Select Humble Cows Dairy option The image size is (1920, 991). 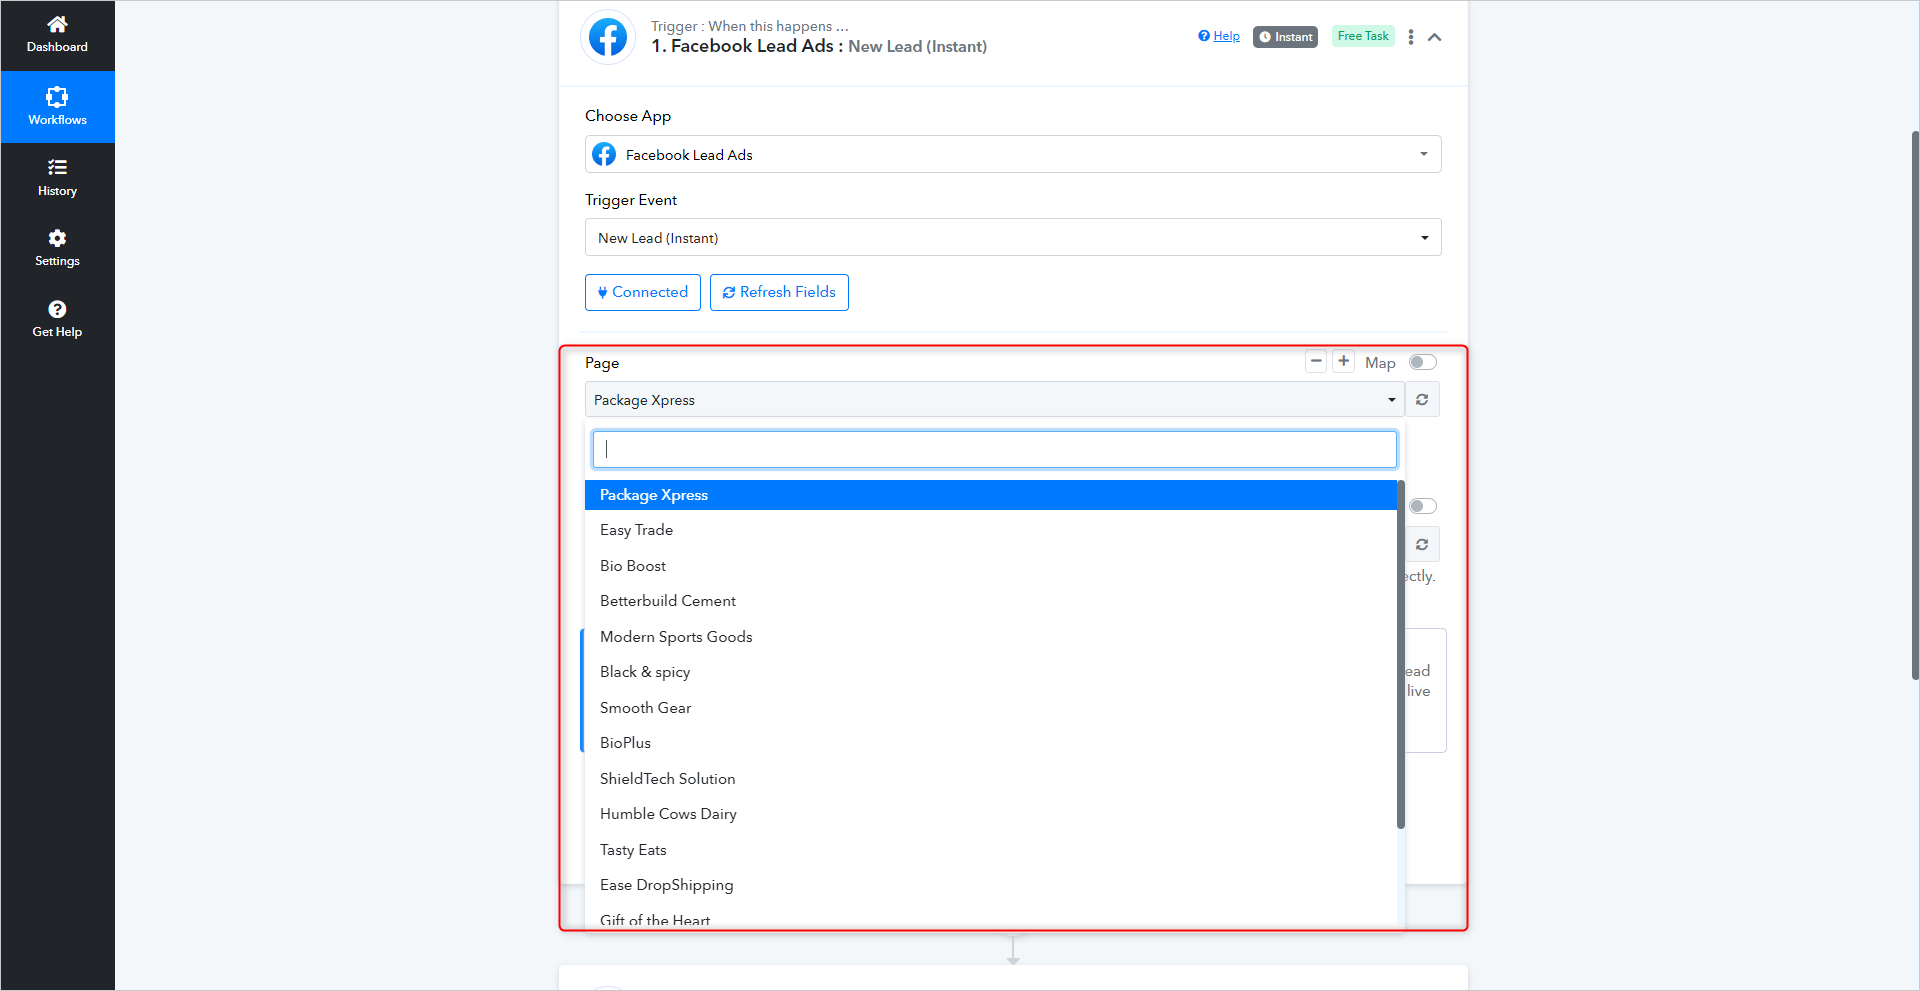pyautogui.click(x=991, y=814)
